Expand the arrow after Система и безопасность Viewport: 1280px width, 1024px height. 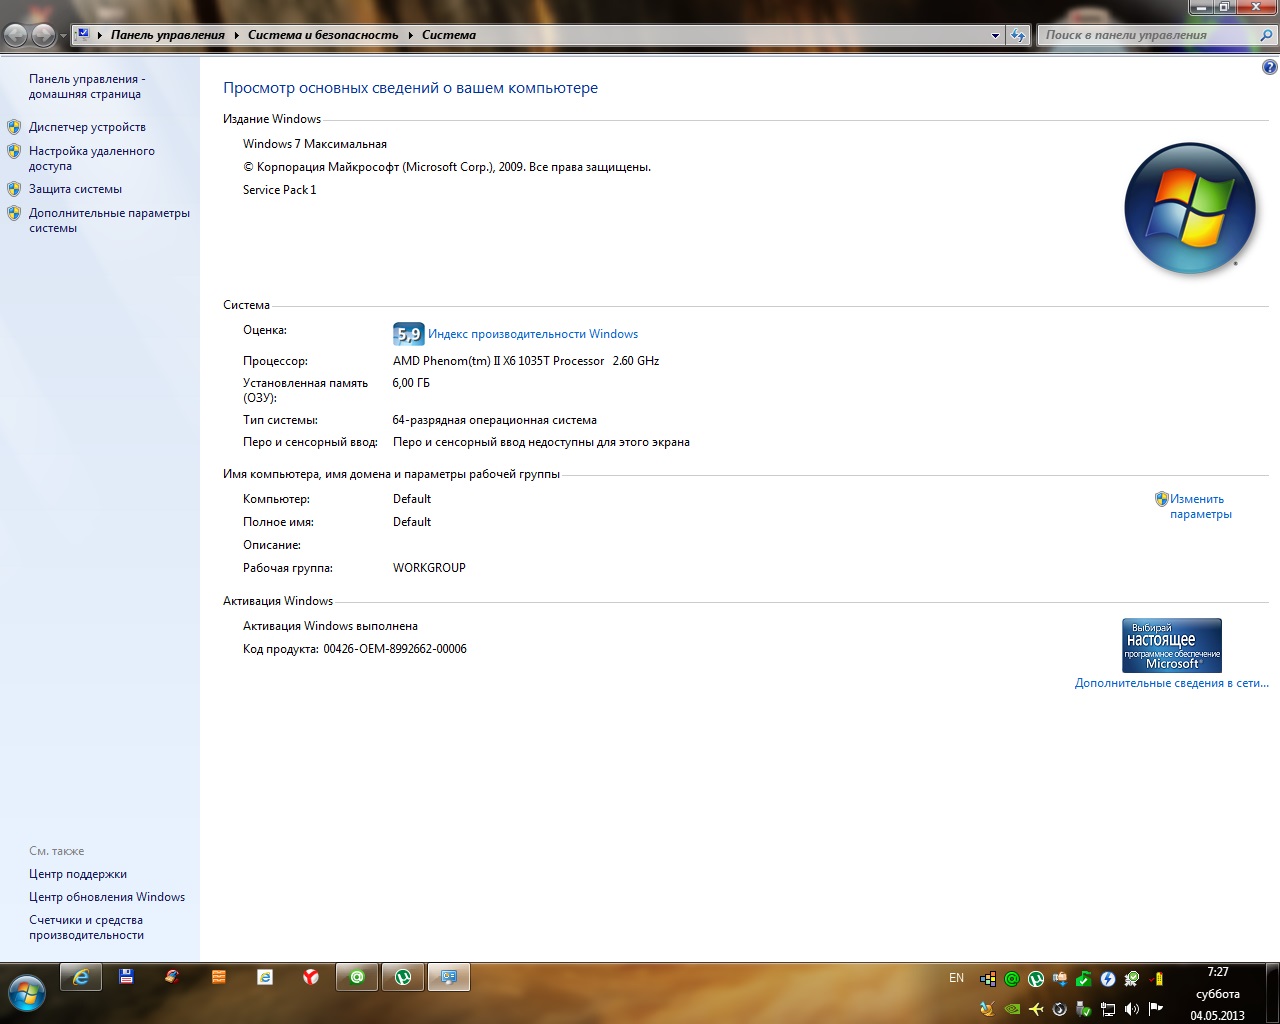pos(410,35)
